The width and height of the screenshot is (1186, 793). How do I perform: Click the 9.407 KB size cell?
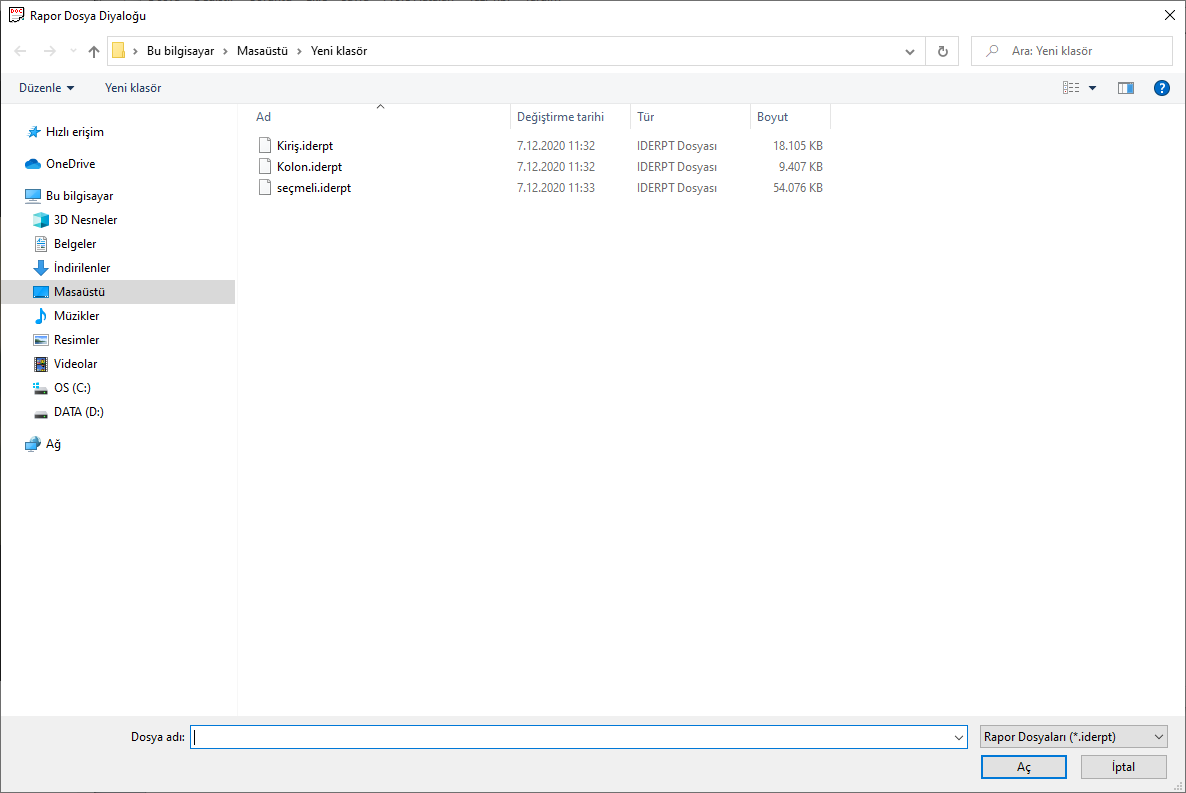pyautogui.click(x=800, y=166)
